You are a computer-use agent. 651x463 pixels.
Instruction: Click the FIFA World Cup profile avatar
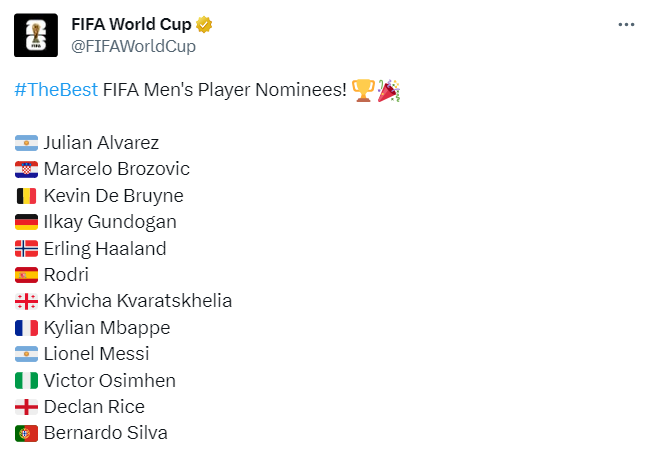coord(36,35)
